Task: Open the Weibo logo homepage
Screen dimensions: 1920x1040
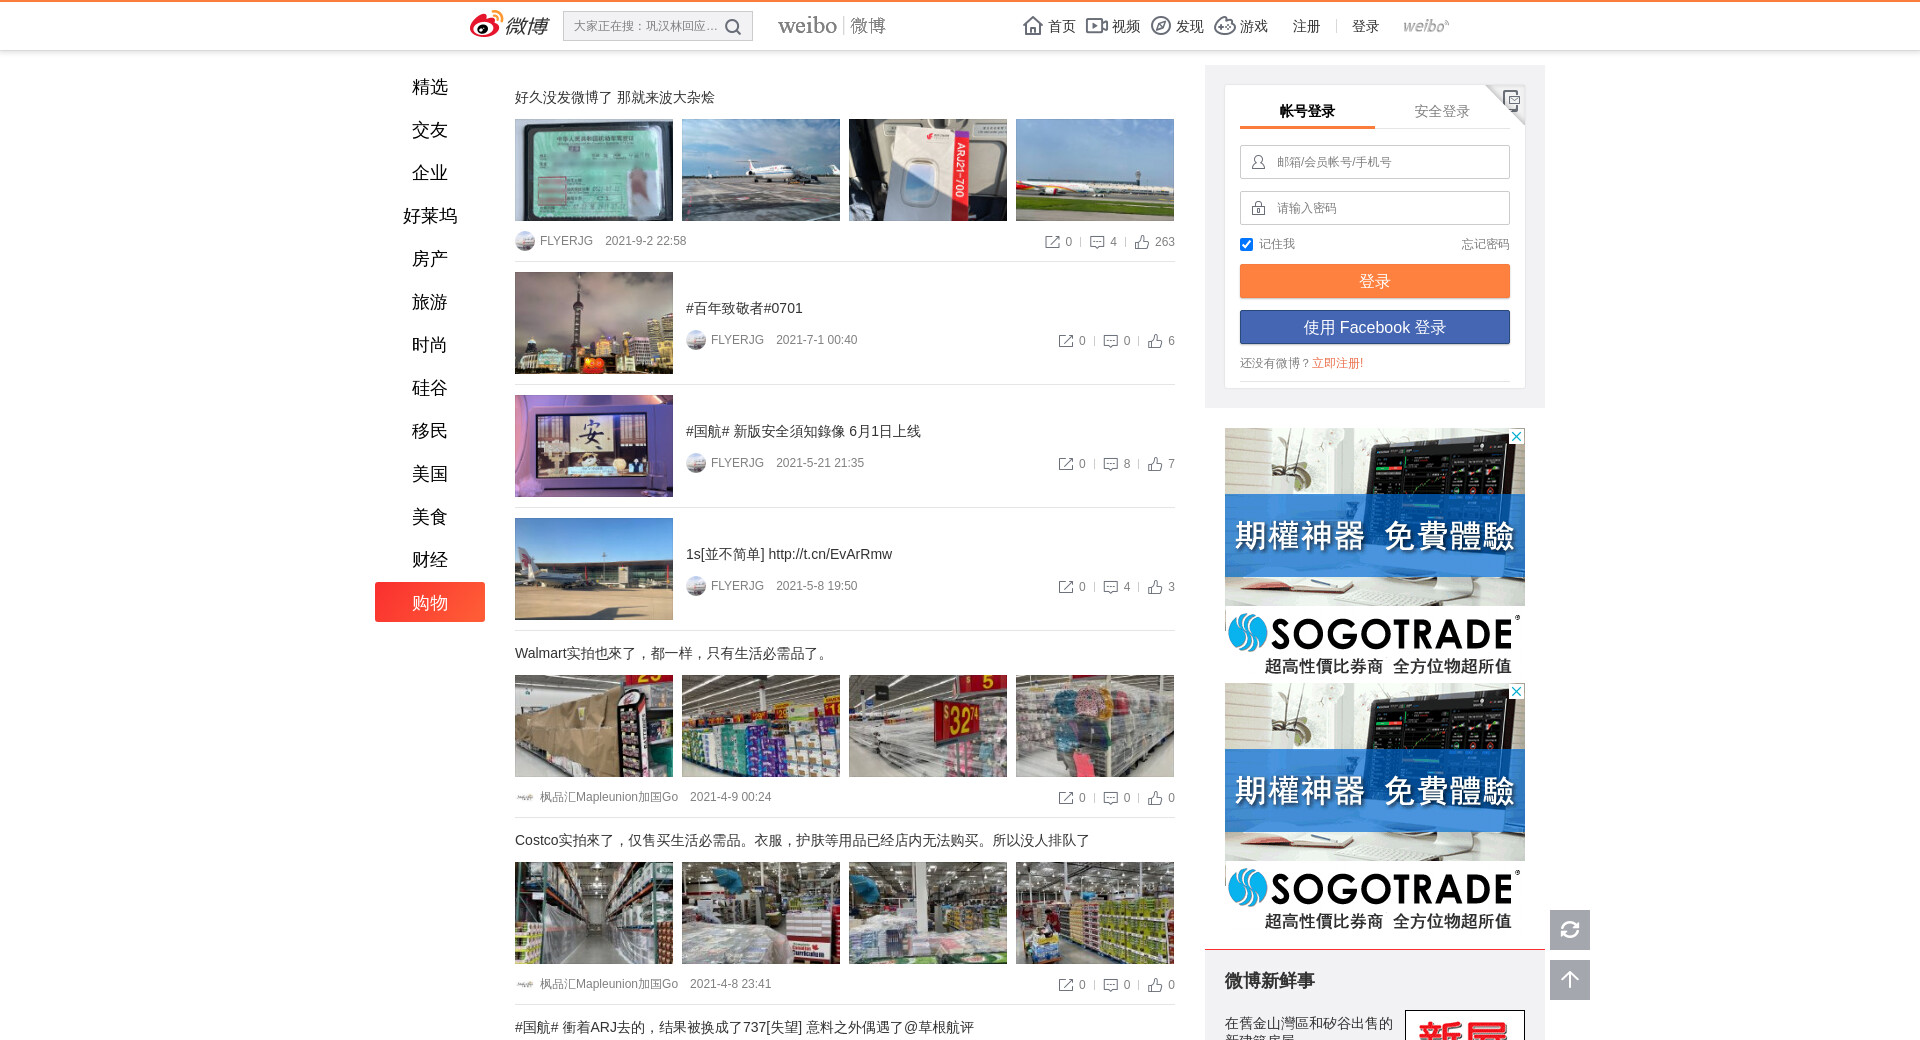Action: click(509, 25)
